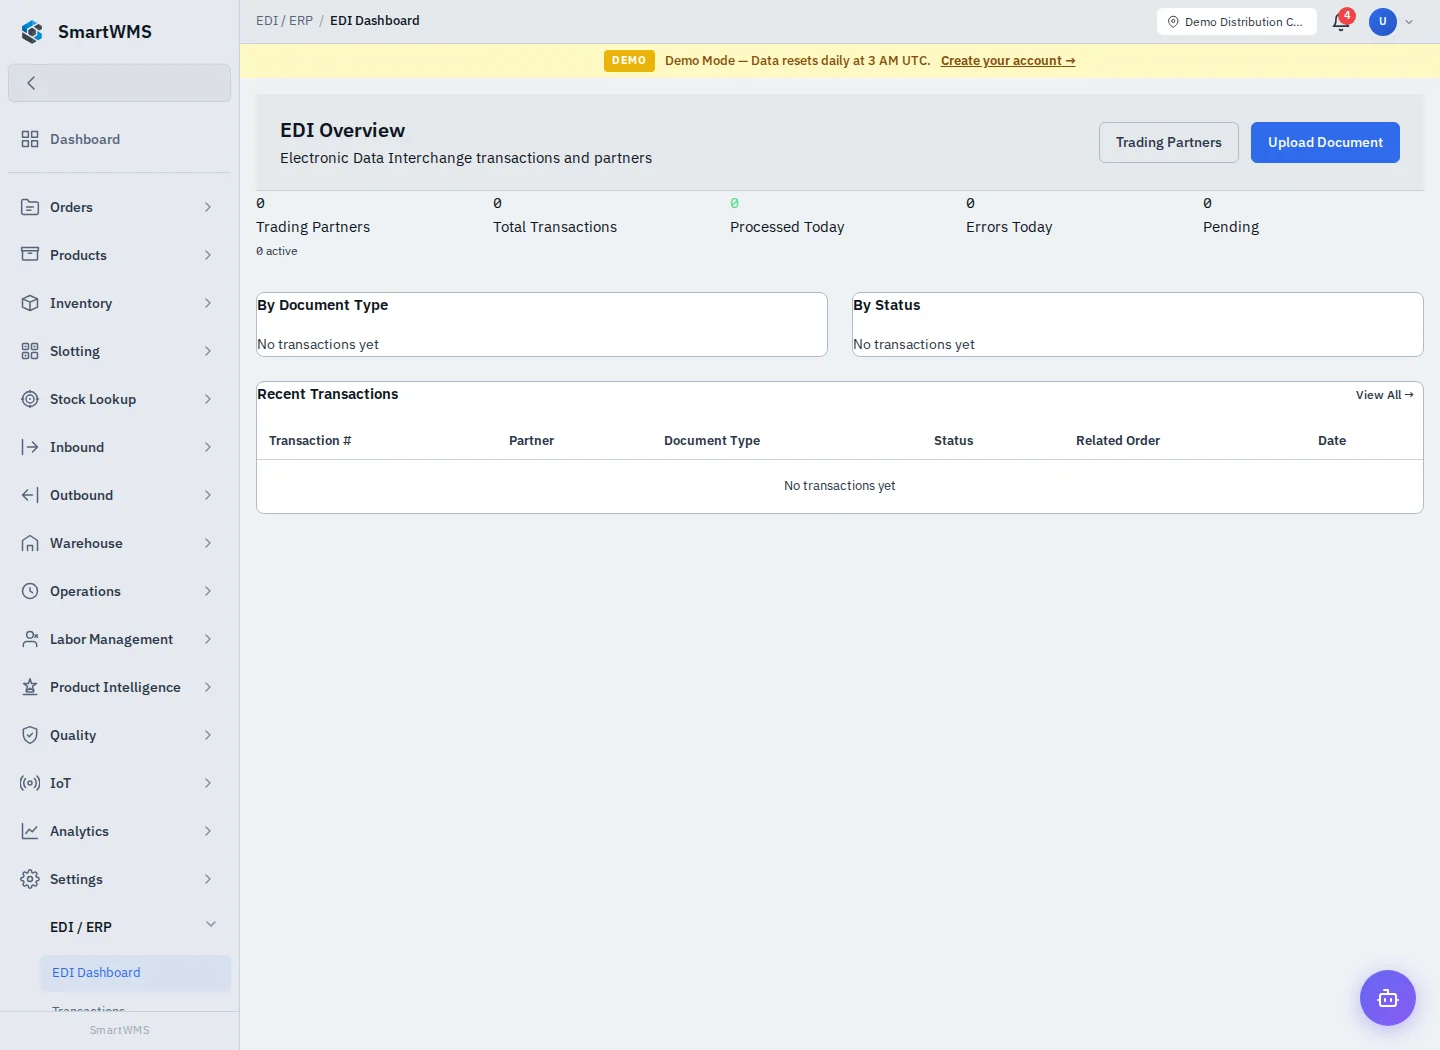
Task: Select EDI Dashboard submenu item
Action: pyautogui.click(x=135, y=972)
